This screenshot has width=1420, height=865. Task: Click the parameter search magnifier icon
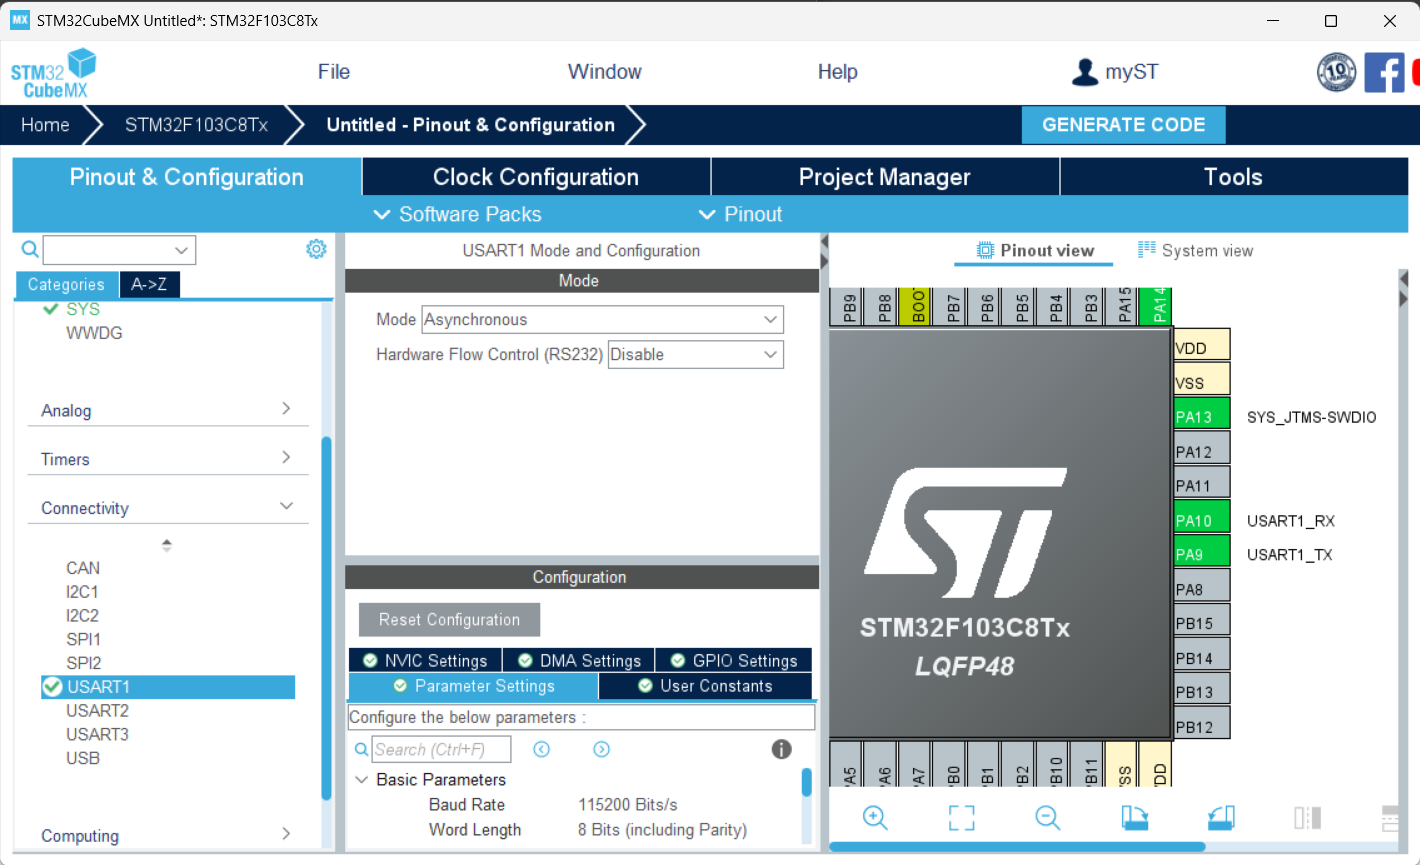[x=361, y=749]
